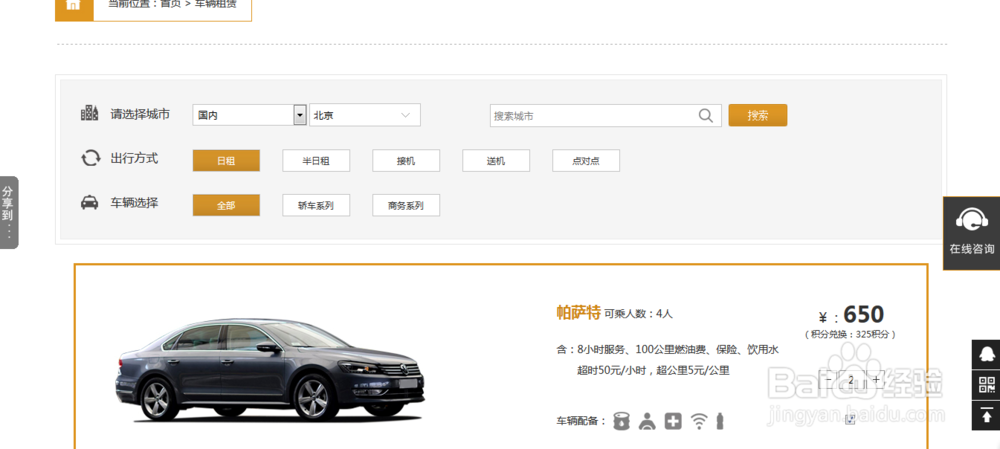This screenshot has width=1000, height=449.
Task: Click the 出行方式 label
Action: 134,158
